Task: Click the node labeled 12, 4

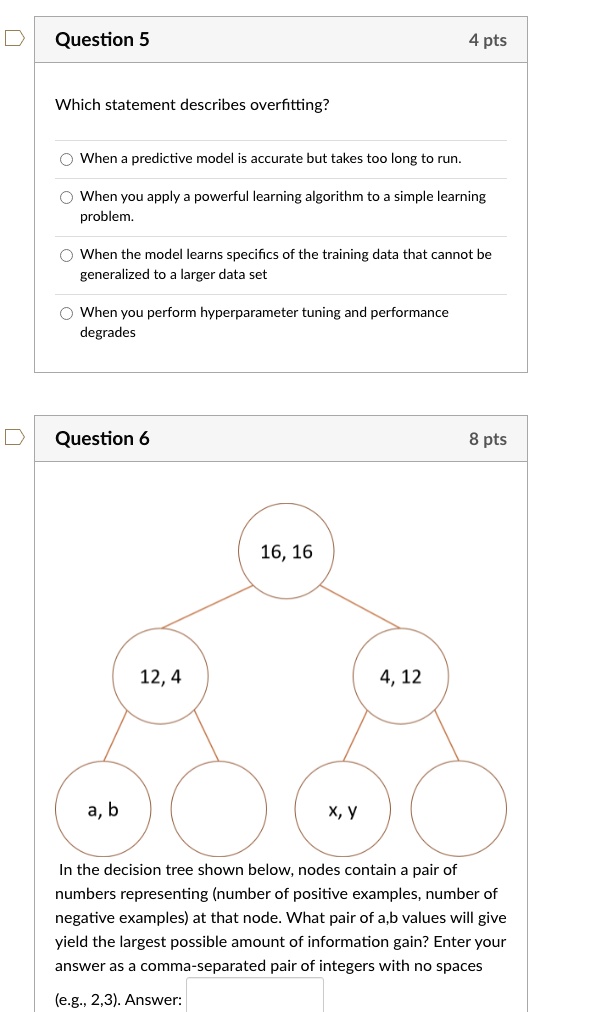Action: click(x=160, y=676)
